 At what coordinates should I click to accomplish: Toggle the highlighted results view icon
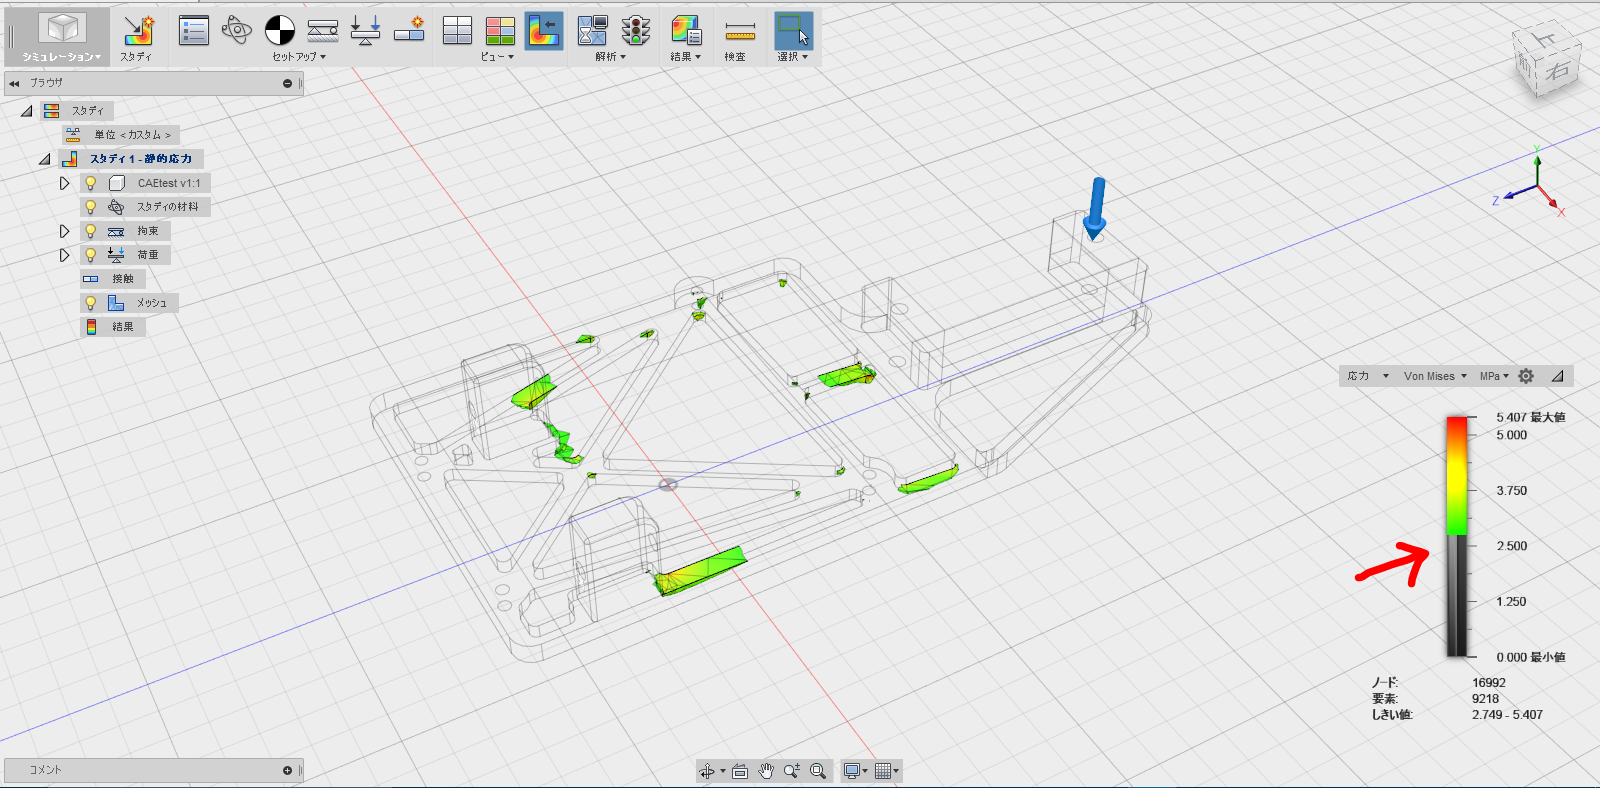(x=543, y=31)
